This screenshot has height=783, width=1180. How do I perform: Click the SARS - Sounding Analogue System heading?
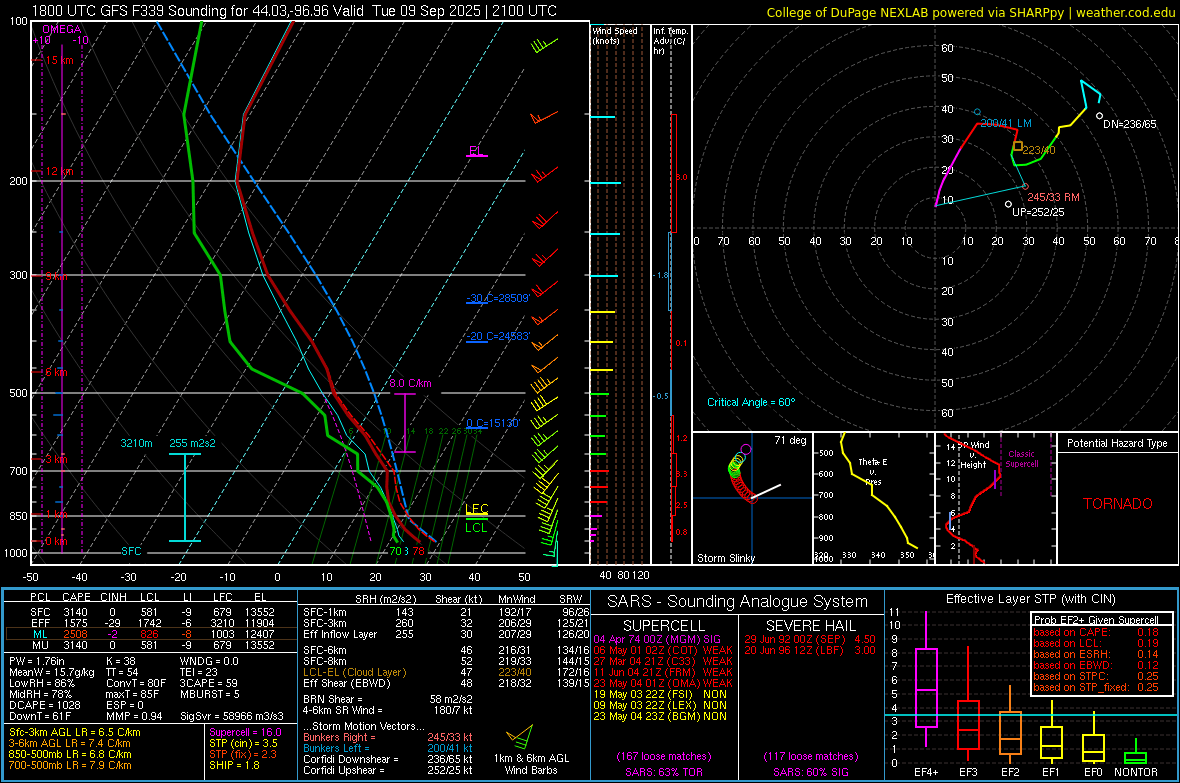point(738,602)
